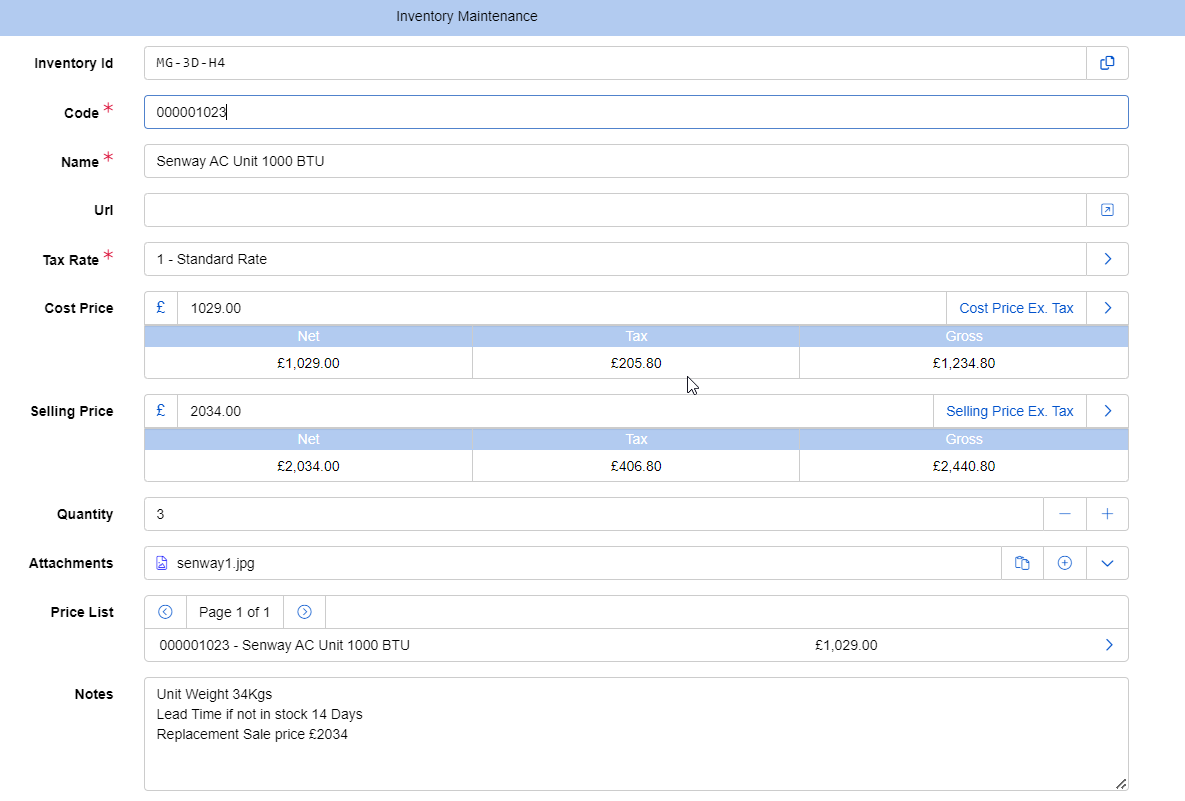This screenshot has width=1185, height=801.
Task: Decrease Quantity with the minus button
Action: [1065, 514]
